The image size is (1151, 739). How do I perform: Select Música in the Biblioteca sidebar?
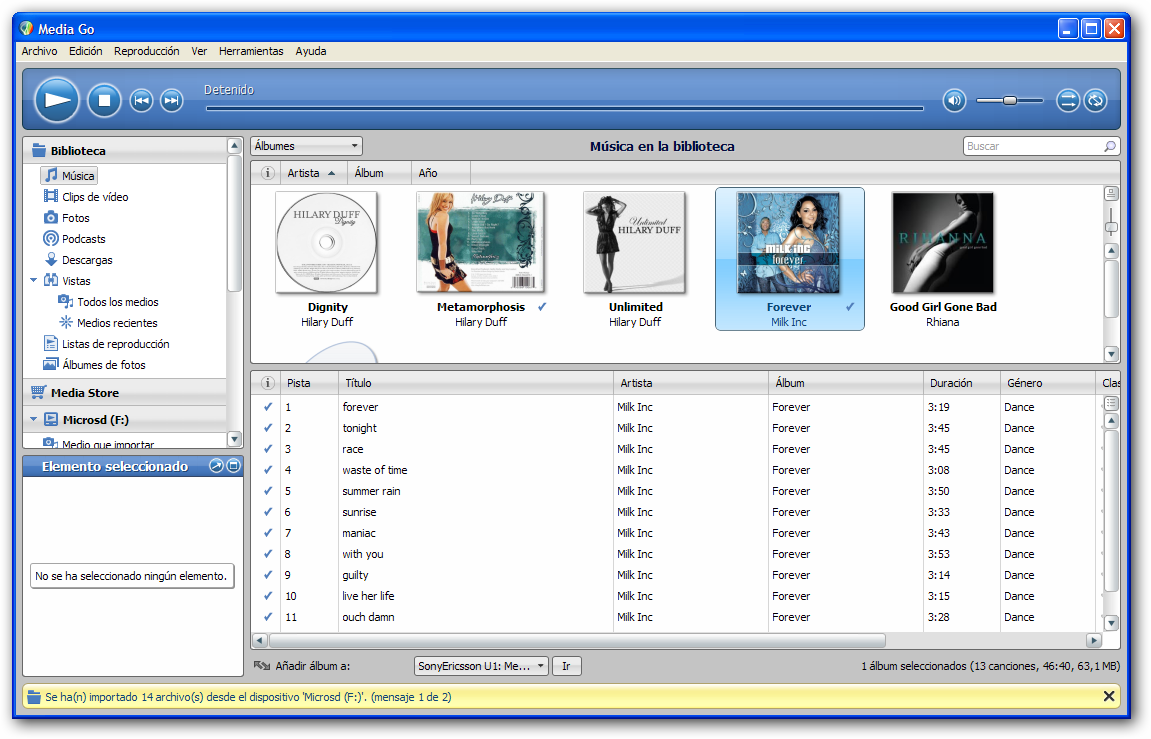click(x=70, y=175)
